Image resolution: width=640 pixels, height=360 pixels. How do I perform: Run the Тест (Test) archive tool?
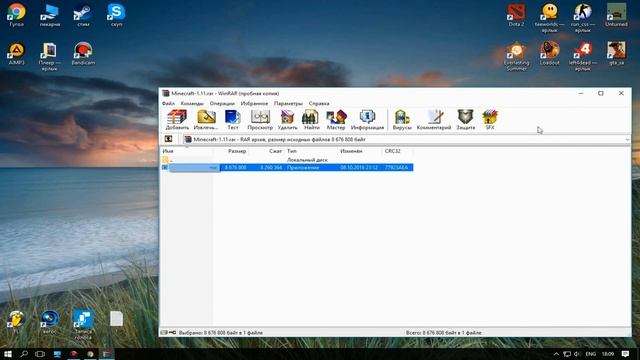[233, 120]
